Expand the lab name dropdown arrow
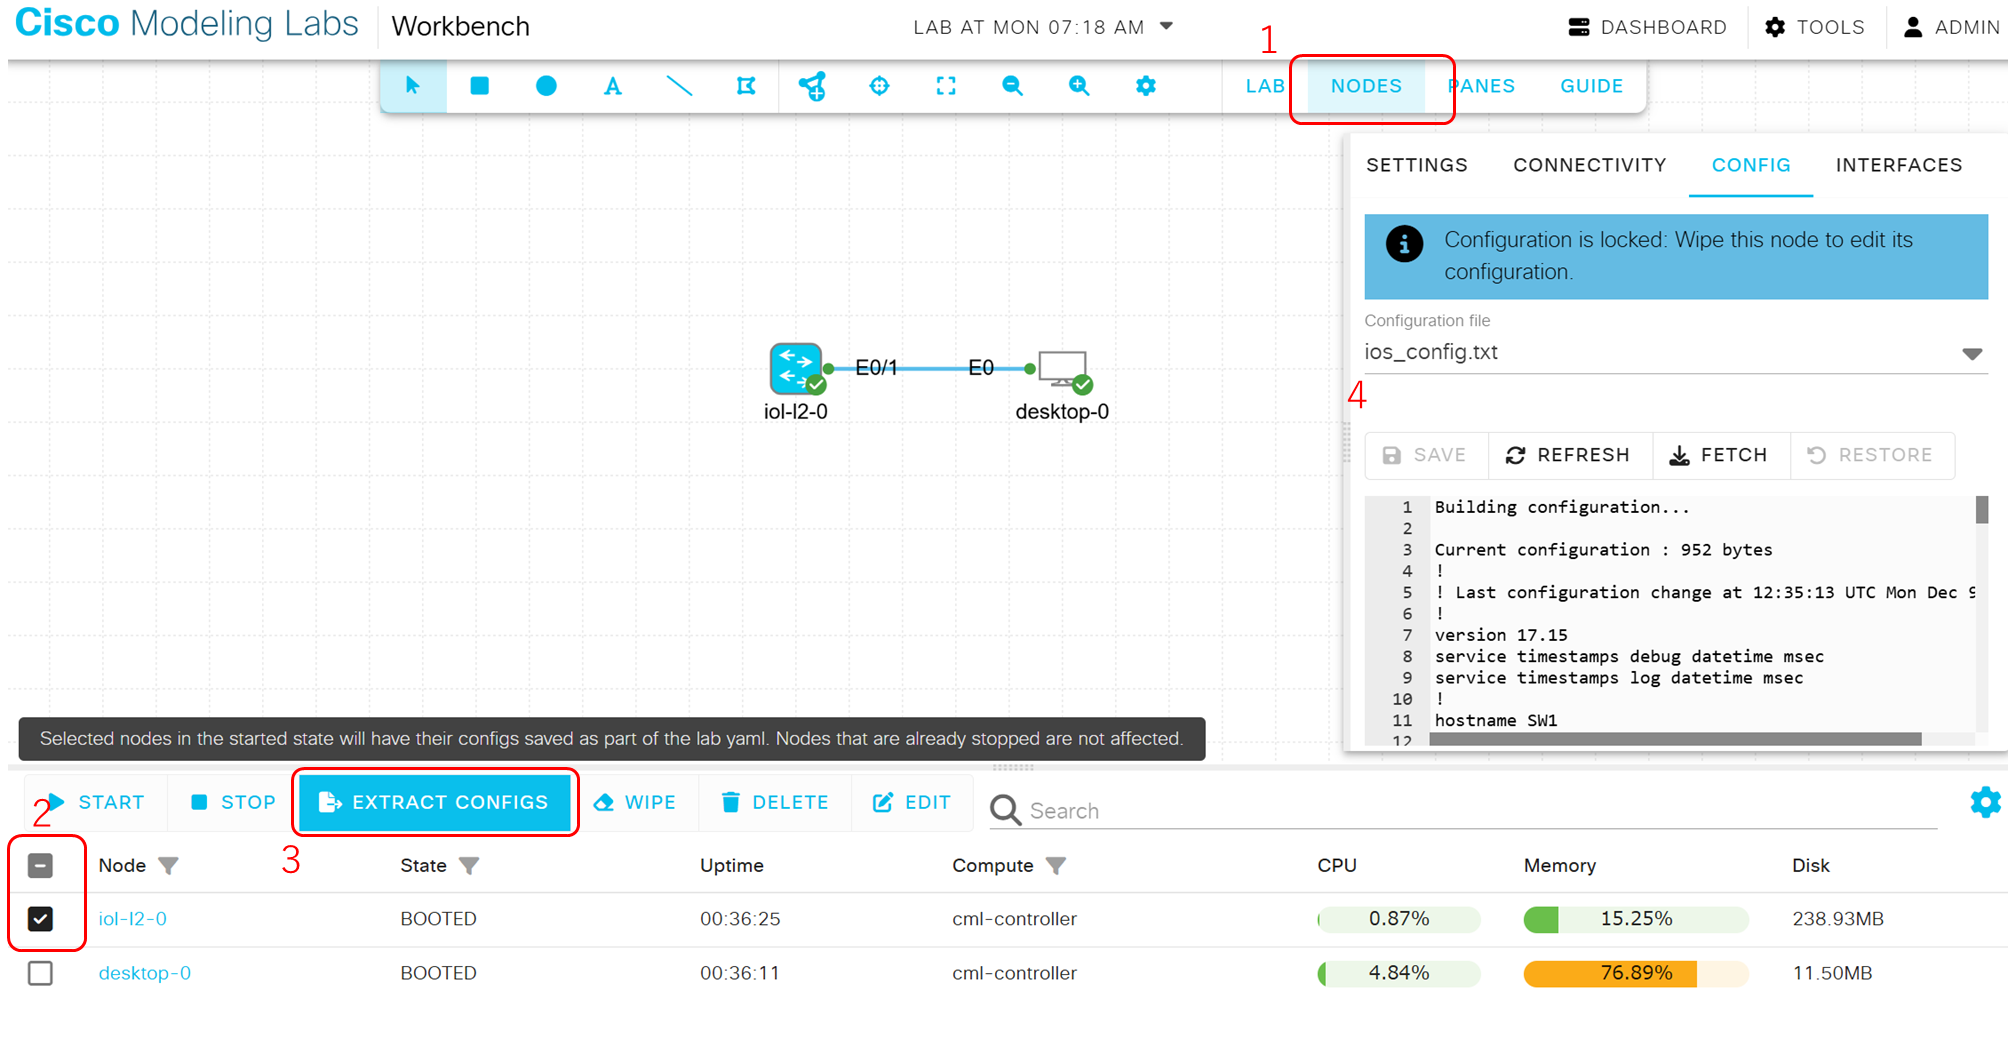The height and width of the screenshot is (1039, 2008). coord(1166,26)
